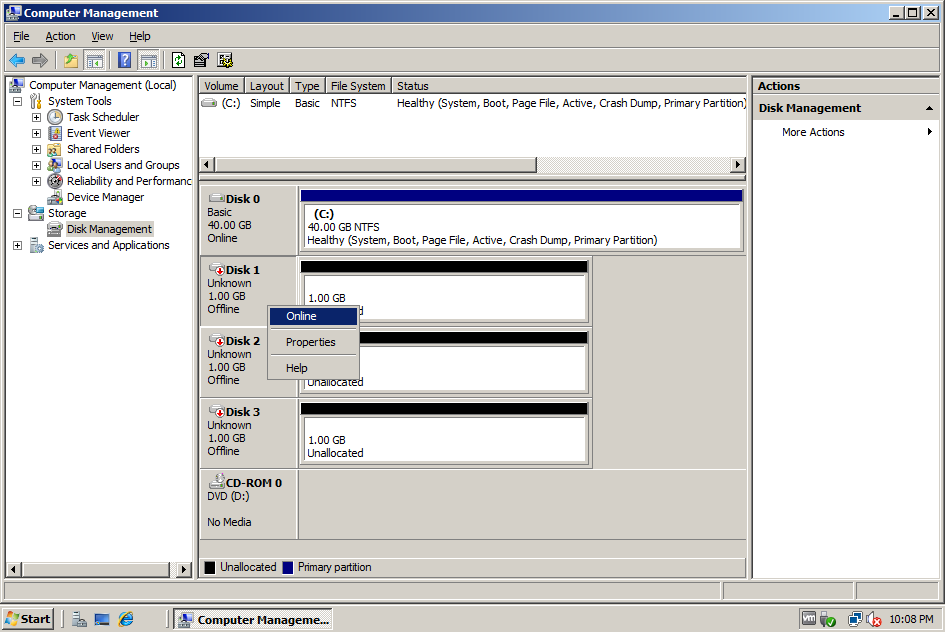Screen dimensions: 945x632
Task: Click the black Unallocated legend swatch
Action: 210,568
